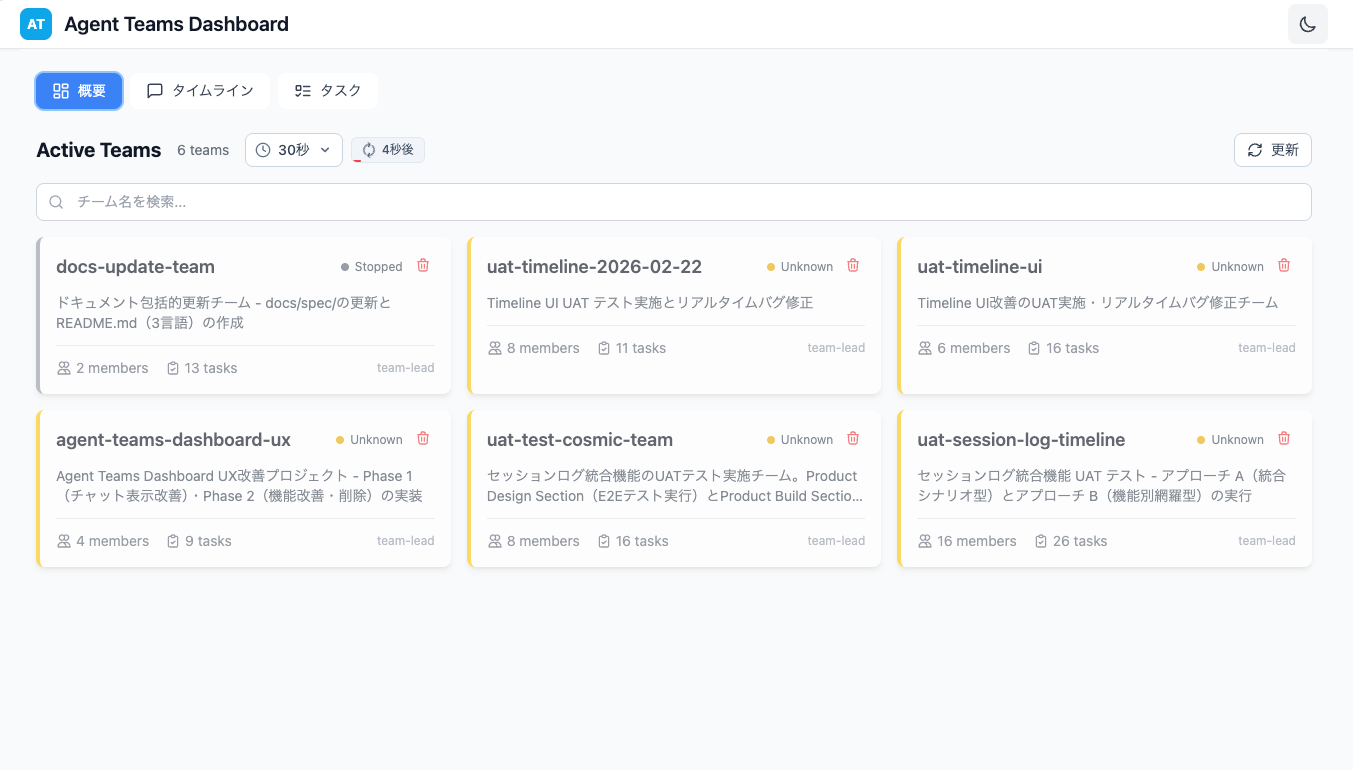Click the team-lead label on uat-test-cosmic-team
The image size is (1353, 770).
point(836,540)
